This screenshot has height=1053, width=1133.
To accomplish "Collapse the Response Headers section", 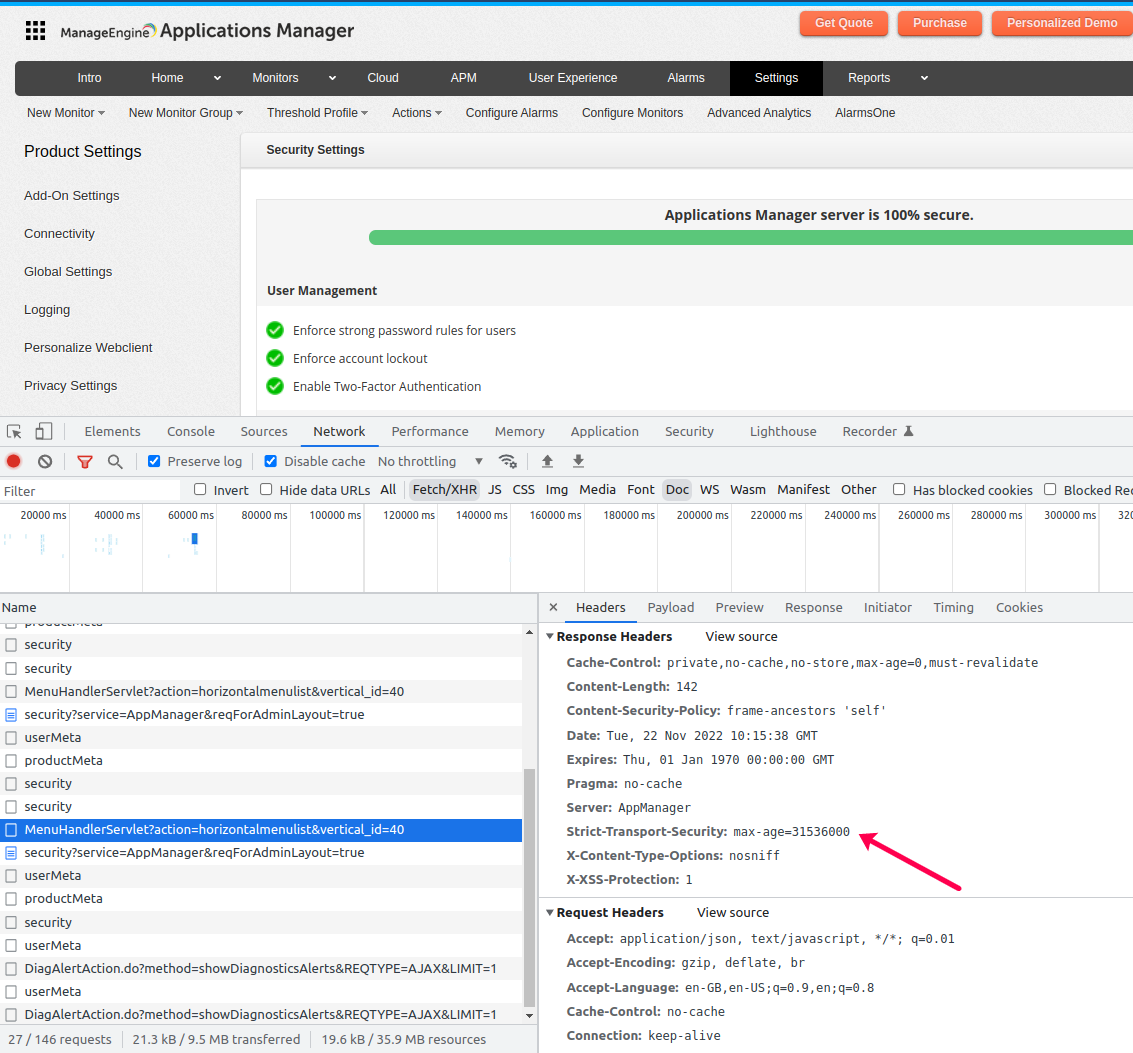I will click(x=549, y=637).
